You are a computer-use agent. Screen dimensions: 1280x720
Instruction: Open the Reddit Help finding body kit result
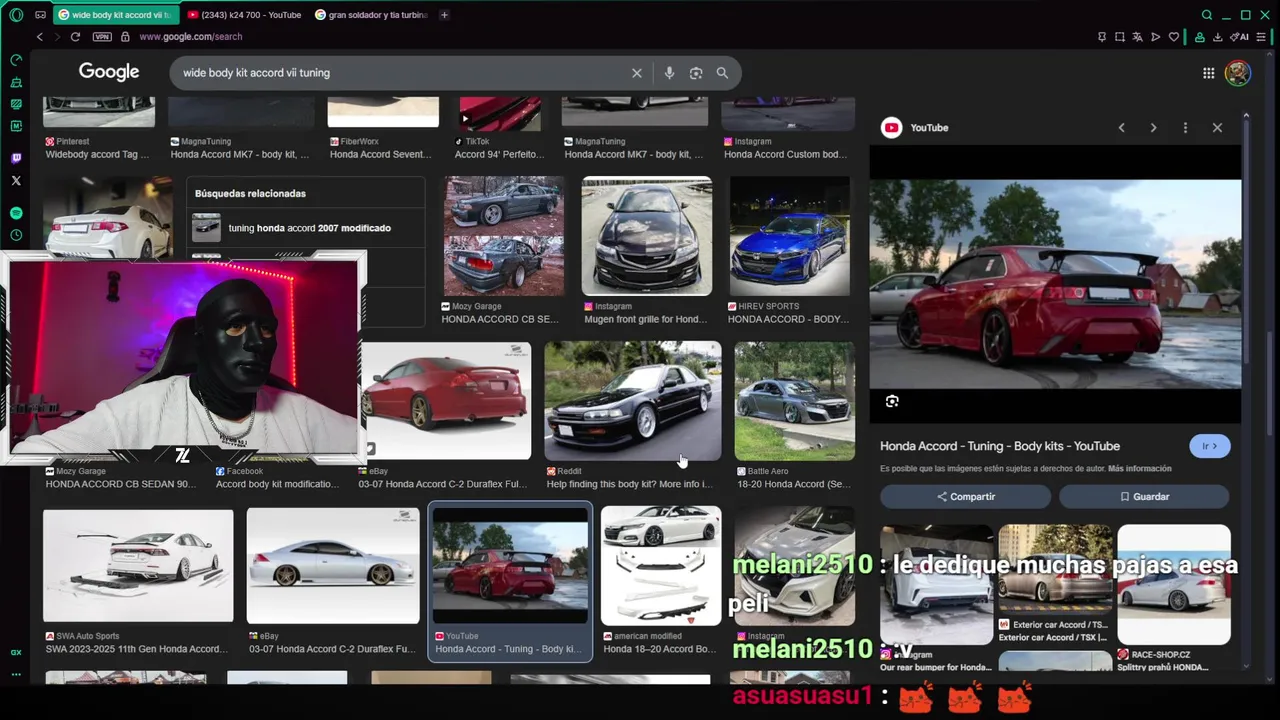tap(632, 401)
